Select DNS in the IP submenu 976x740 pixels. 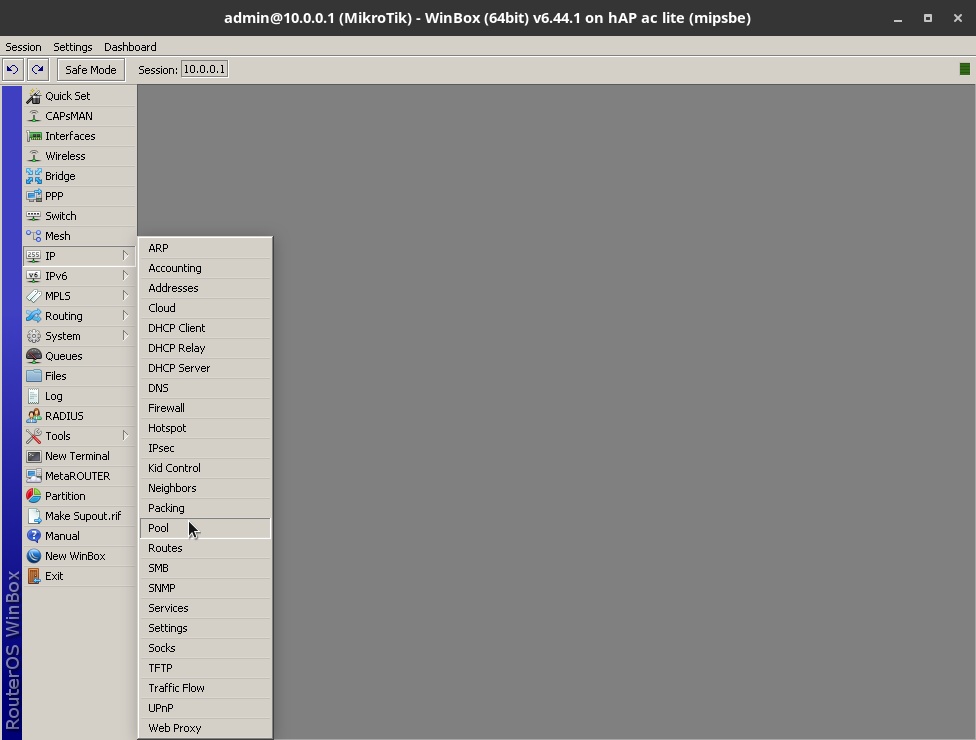pos(205,388)
